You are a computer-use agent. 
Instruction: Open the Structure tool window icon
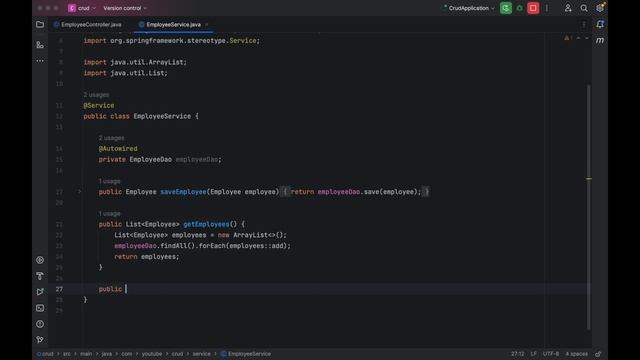[40, 45]
